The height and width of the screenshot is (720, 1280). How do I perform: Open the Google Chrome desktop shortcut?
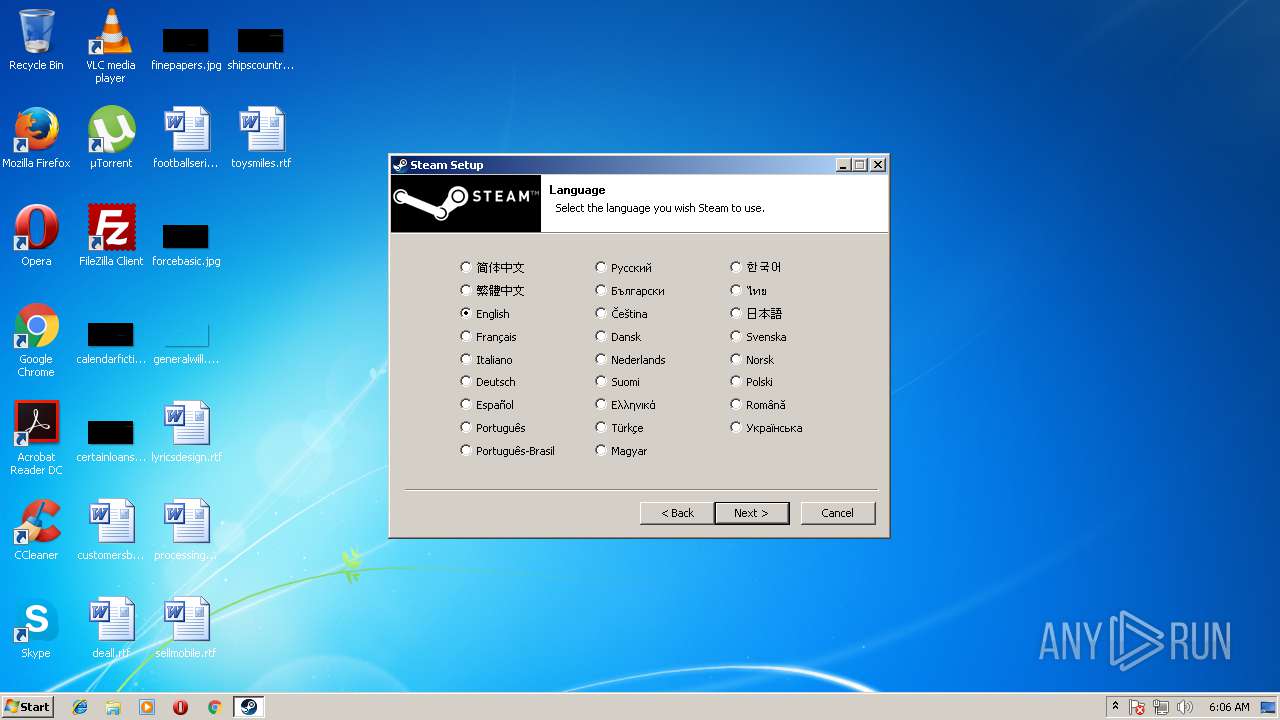click(36, 340)
